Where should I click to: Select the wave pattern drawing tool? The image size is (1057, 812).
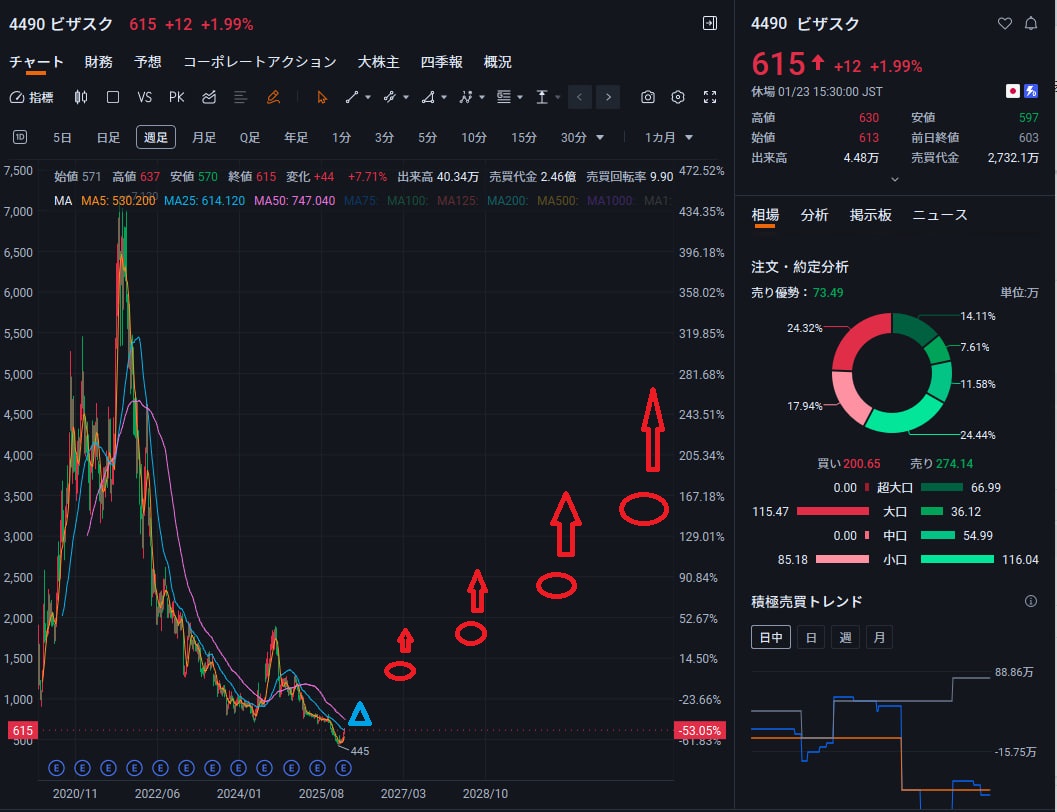(466, 97)
